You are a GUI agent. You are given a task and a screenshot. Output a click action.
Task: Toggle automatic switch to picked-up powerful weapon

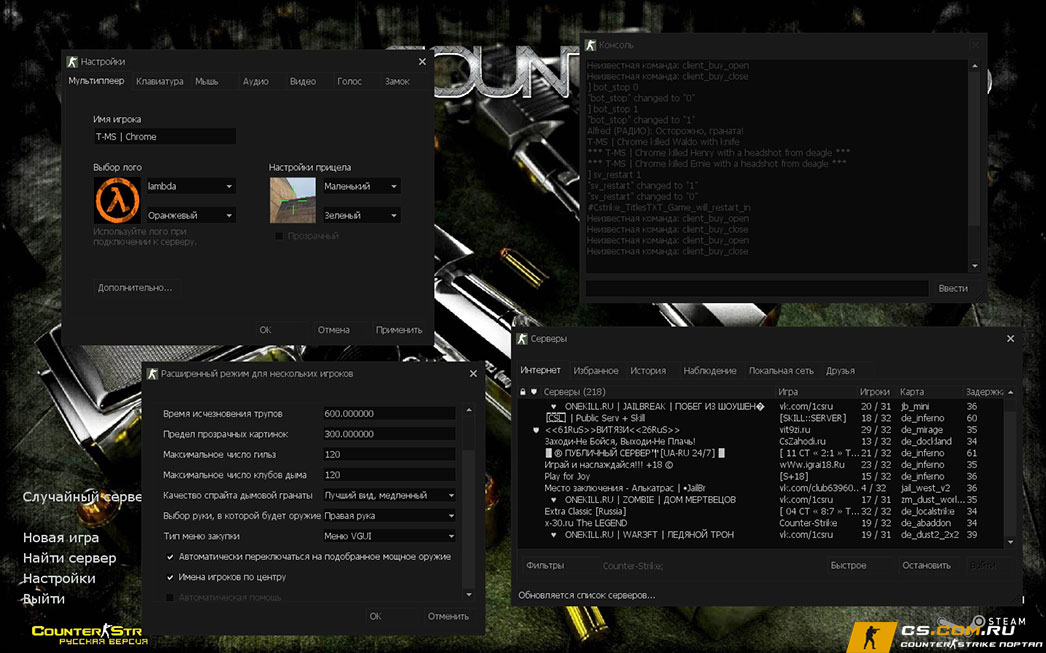point(170,557)
